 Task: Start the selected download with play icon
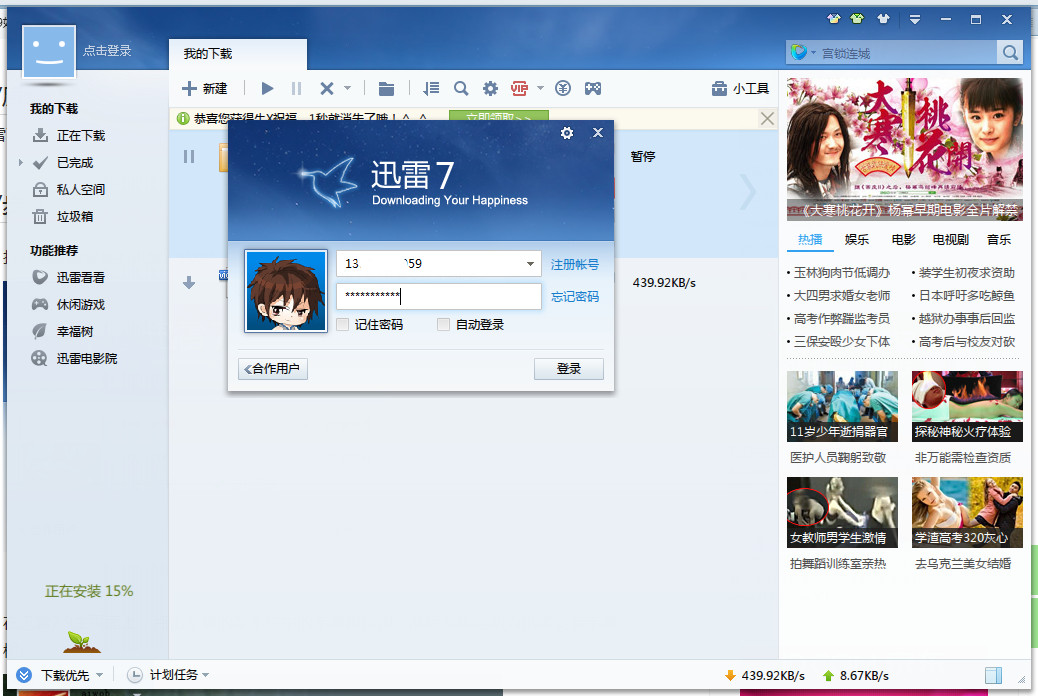click(266, 88)
